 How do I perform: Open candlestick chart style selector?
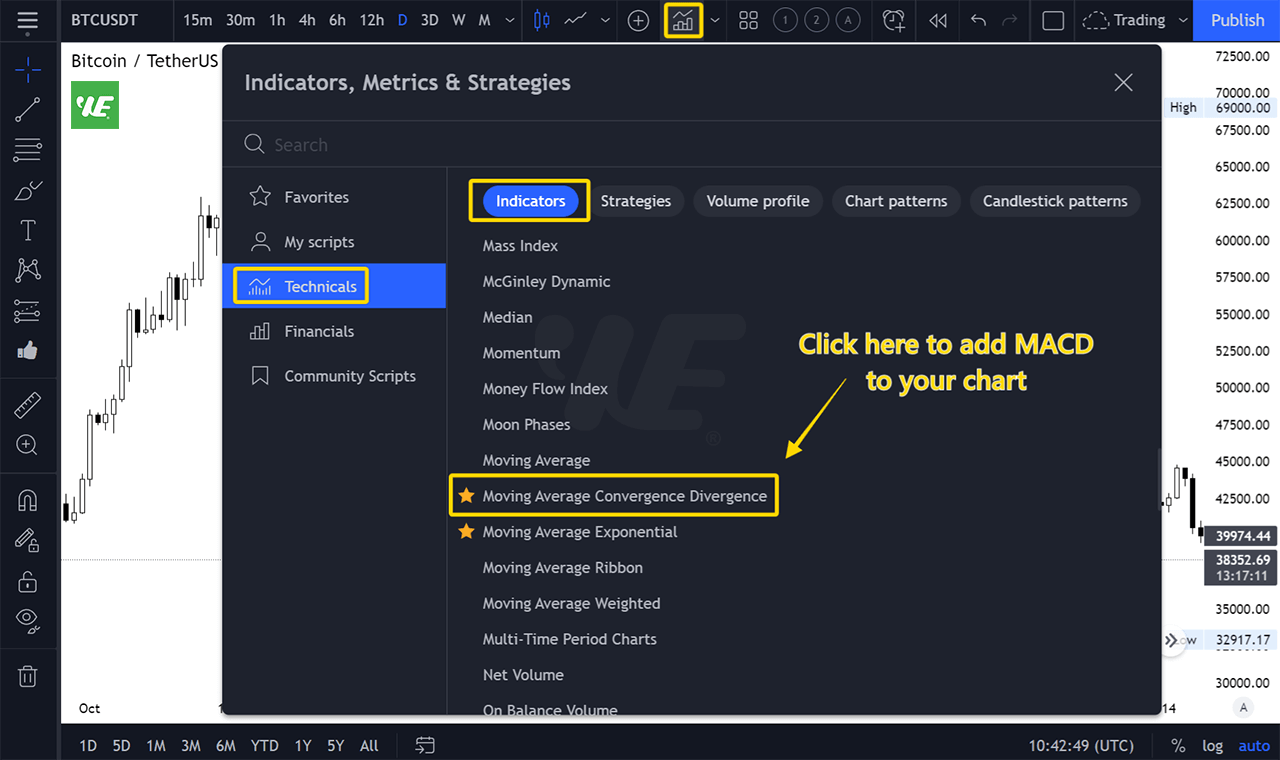pyautogui.click(x=542, y=20)
